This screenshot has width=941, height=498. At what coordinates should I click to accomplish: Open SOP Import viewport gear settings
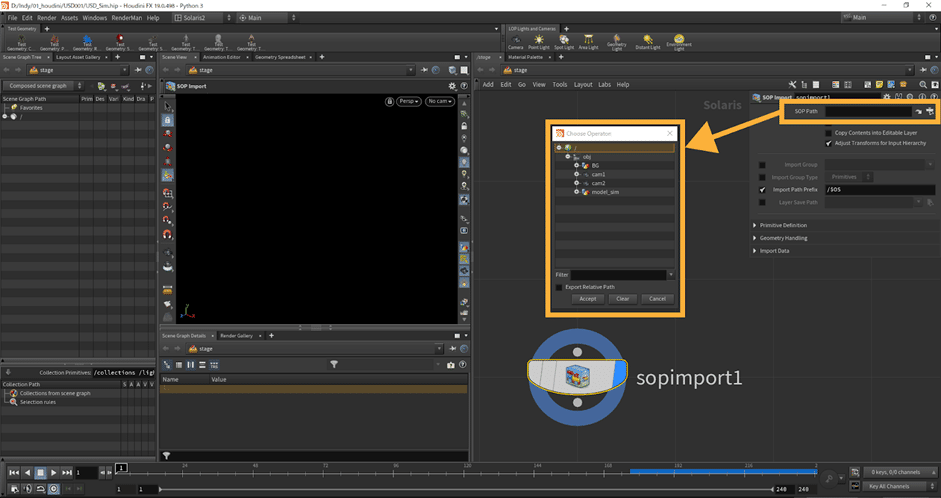(x=452, y=86)
